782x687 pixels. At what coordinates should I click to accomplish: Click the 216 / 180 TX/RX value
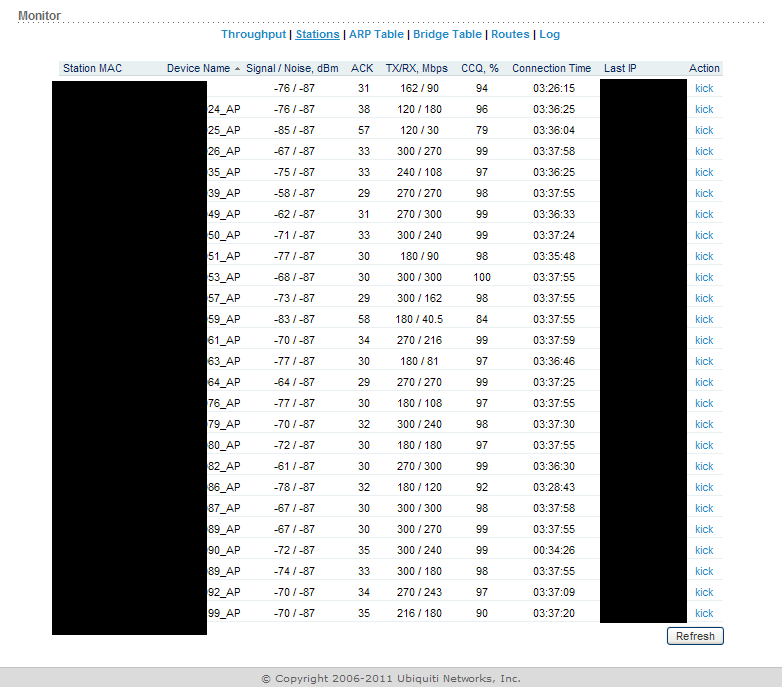(419, 613)
